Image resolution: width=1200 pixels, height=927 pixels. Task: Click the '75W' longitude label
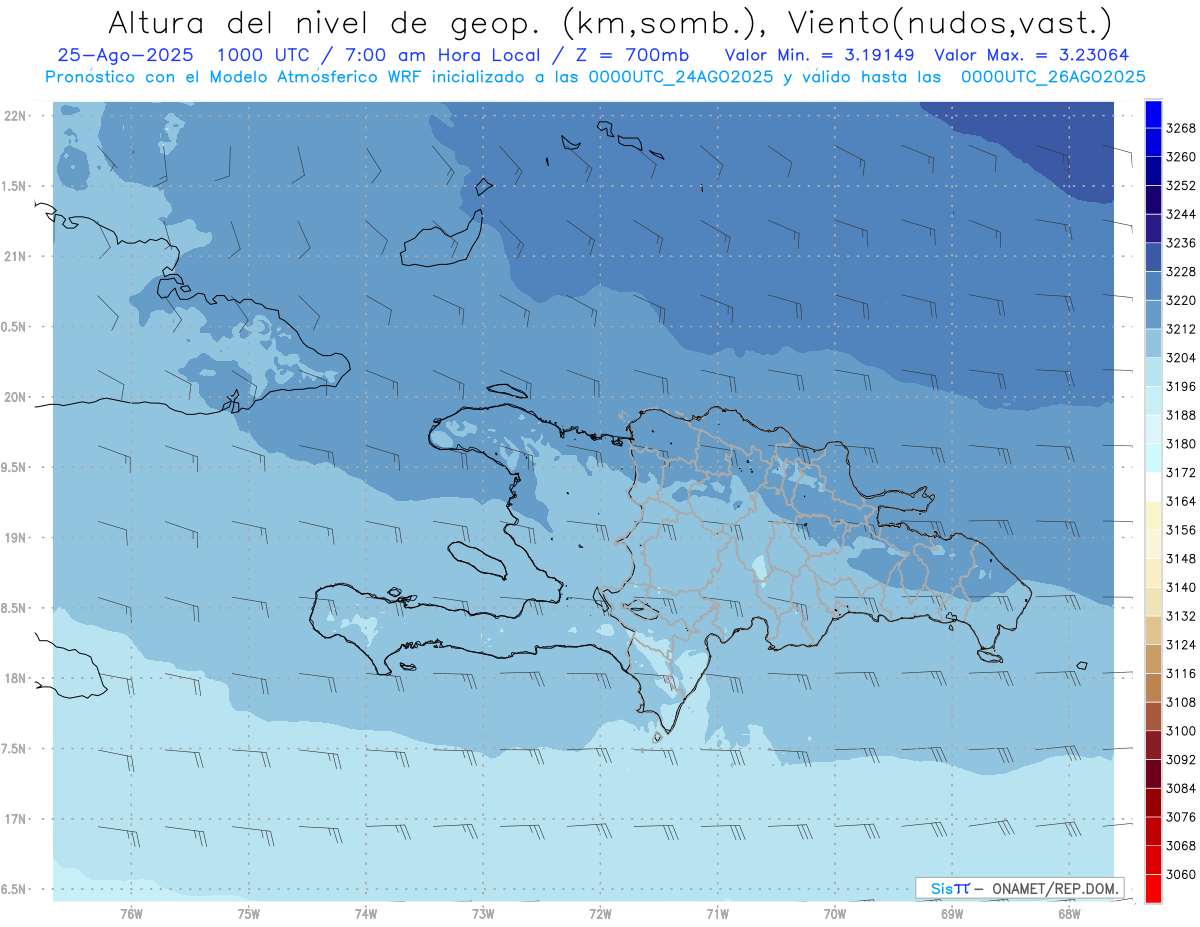pyautogui.click(x=249, y=913)
